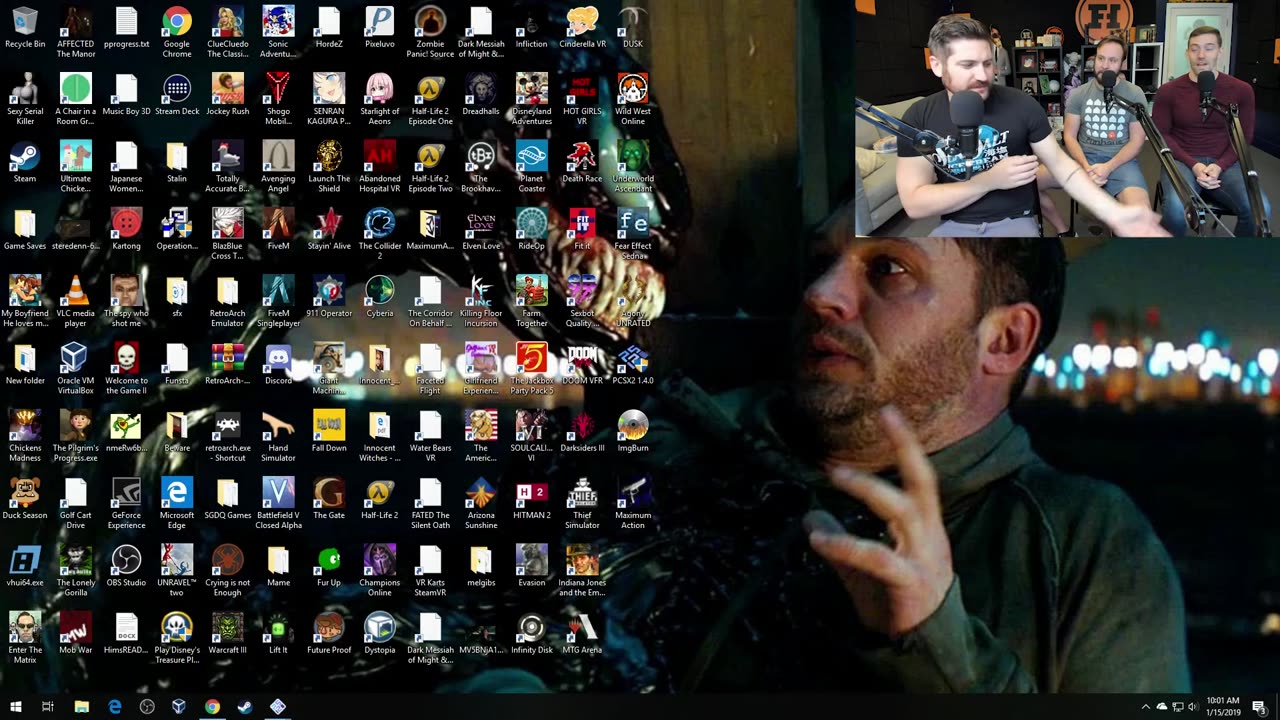Screen dimensions: 1280x720
Task: Launch Indiana Jones and the Emperor's icon
Action: pos(582,571)
